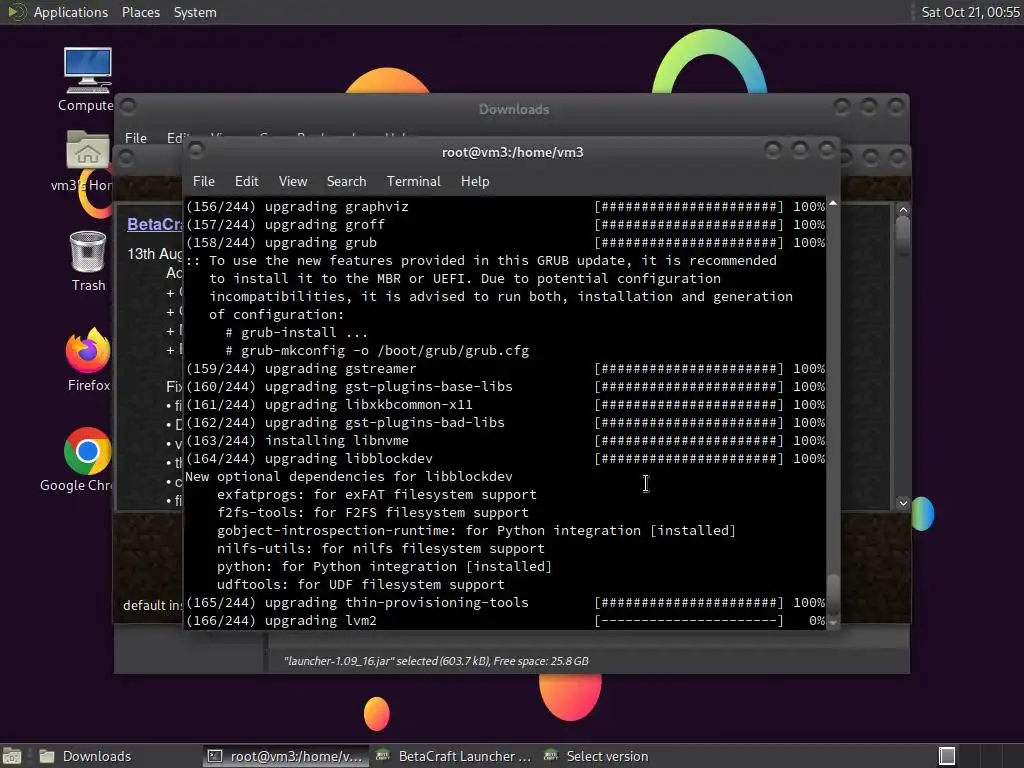The width and height of the screenshot is (1024, 768).
Task: Open the Terminal menu in terminal window
Action: tap(413, 181)
